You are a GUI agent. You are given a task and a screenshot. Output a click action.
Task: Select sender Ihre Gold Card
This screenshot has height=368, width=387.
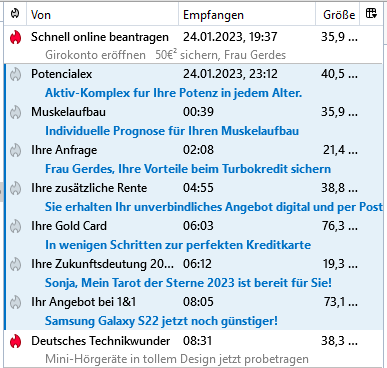point(69,226)
